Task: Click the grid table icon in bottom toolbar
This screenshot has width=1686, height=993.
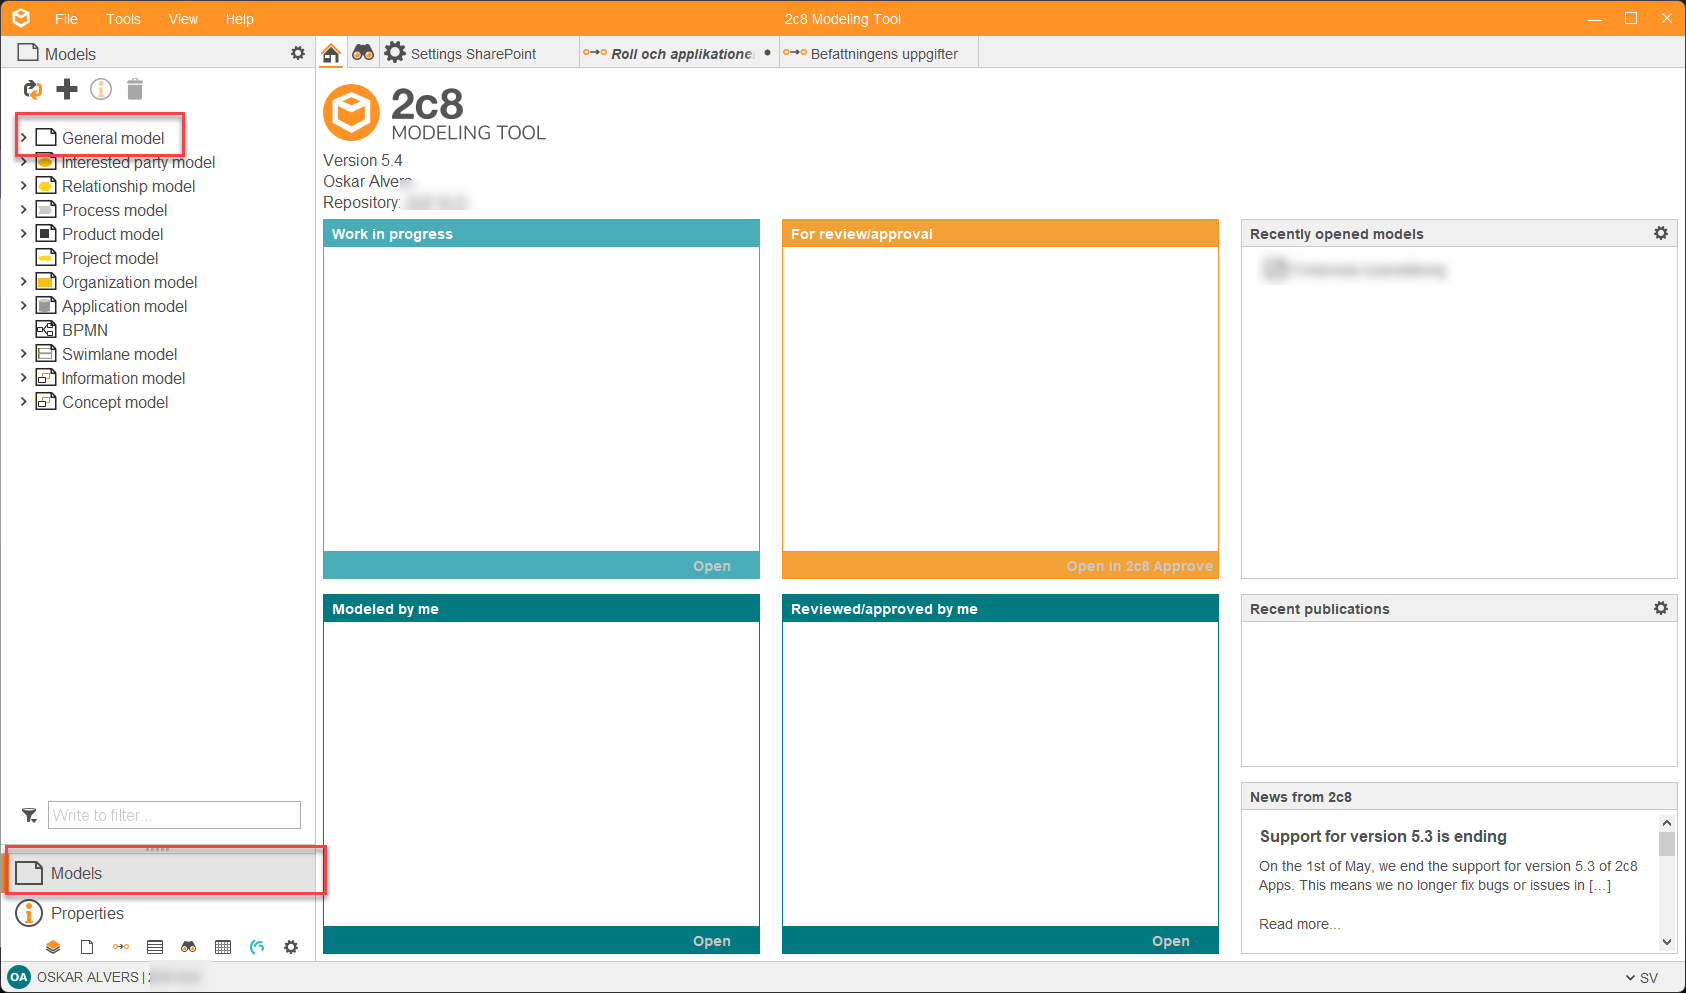Action: (x=223, y=947)
